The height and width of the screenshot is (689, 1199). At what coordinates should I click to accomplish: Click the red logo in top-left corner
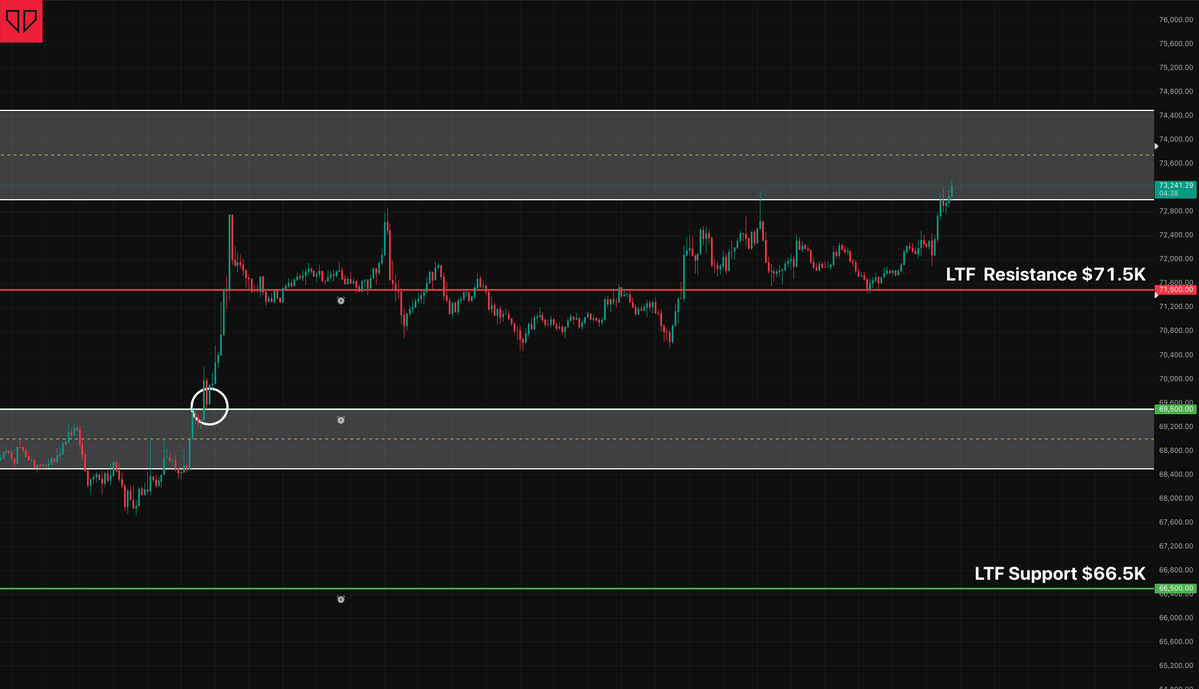click(21, 21)
